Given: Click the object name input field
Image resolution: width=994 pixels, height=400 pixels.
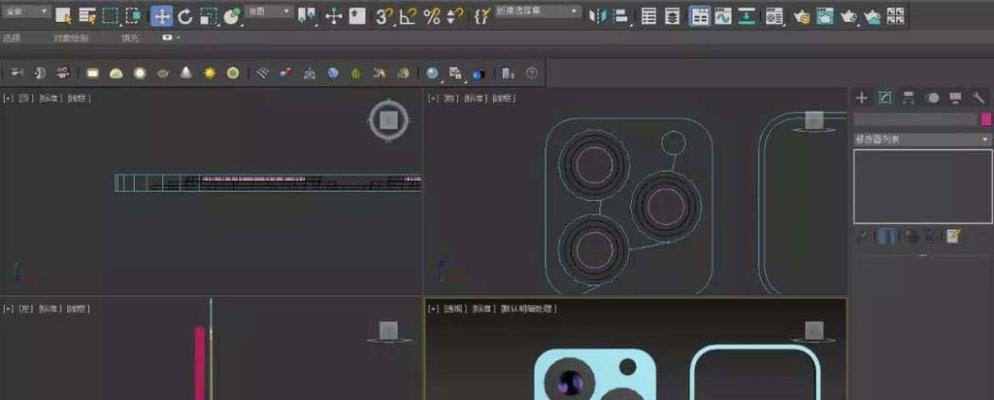Looking at the screenshot, I should click(x=915, y=119).
